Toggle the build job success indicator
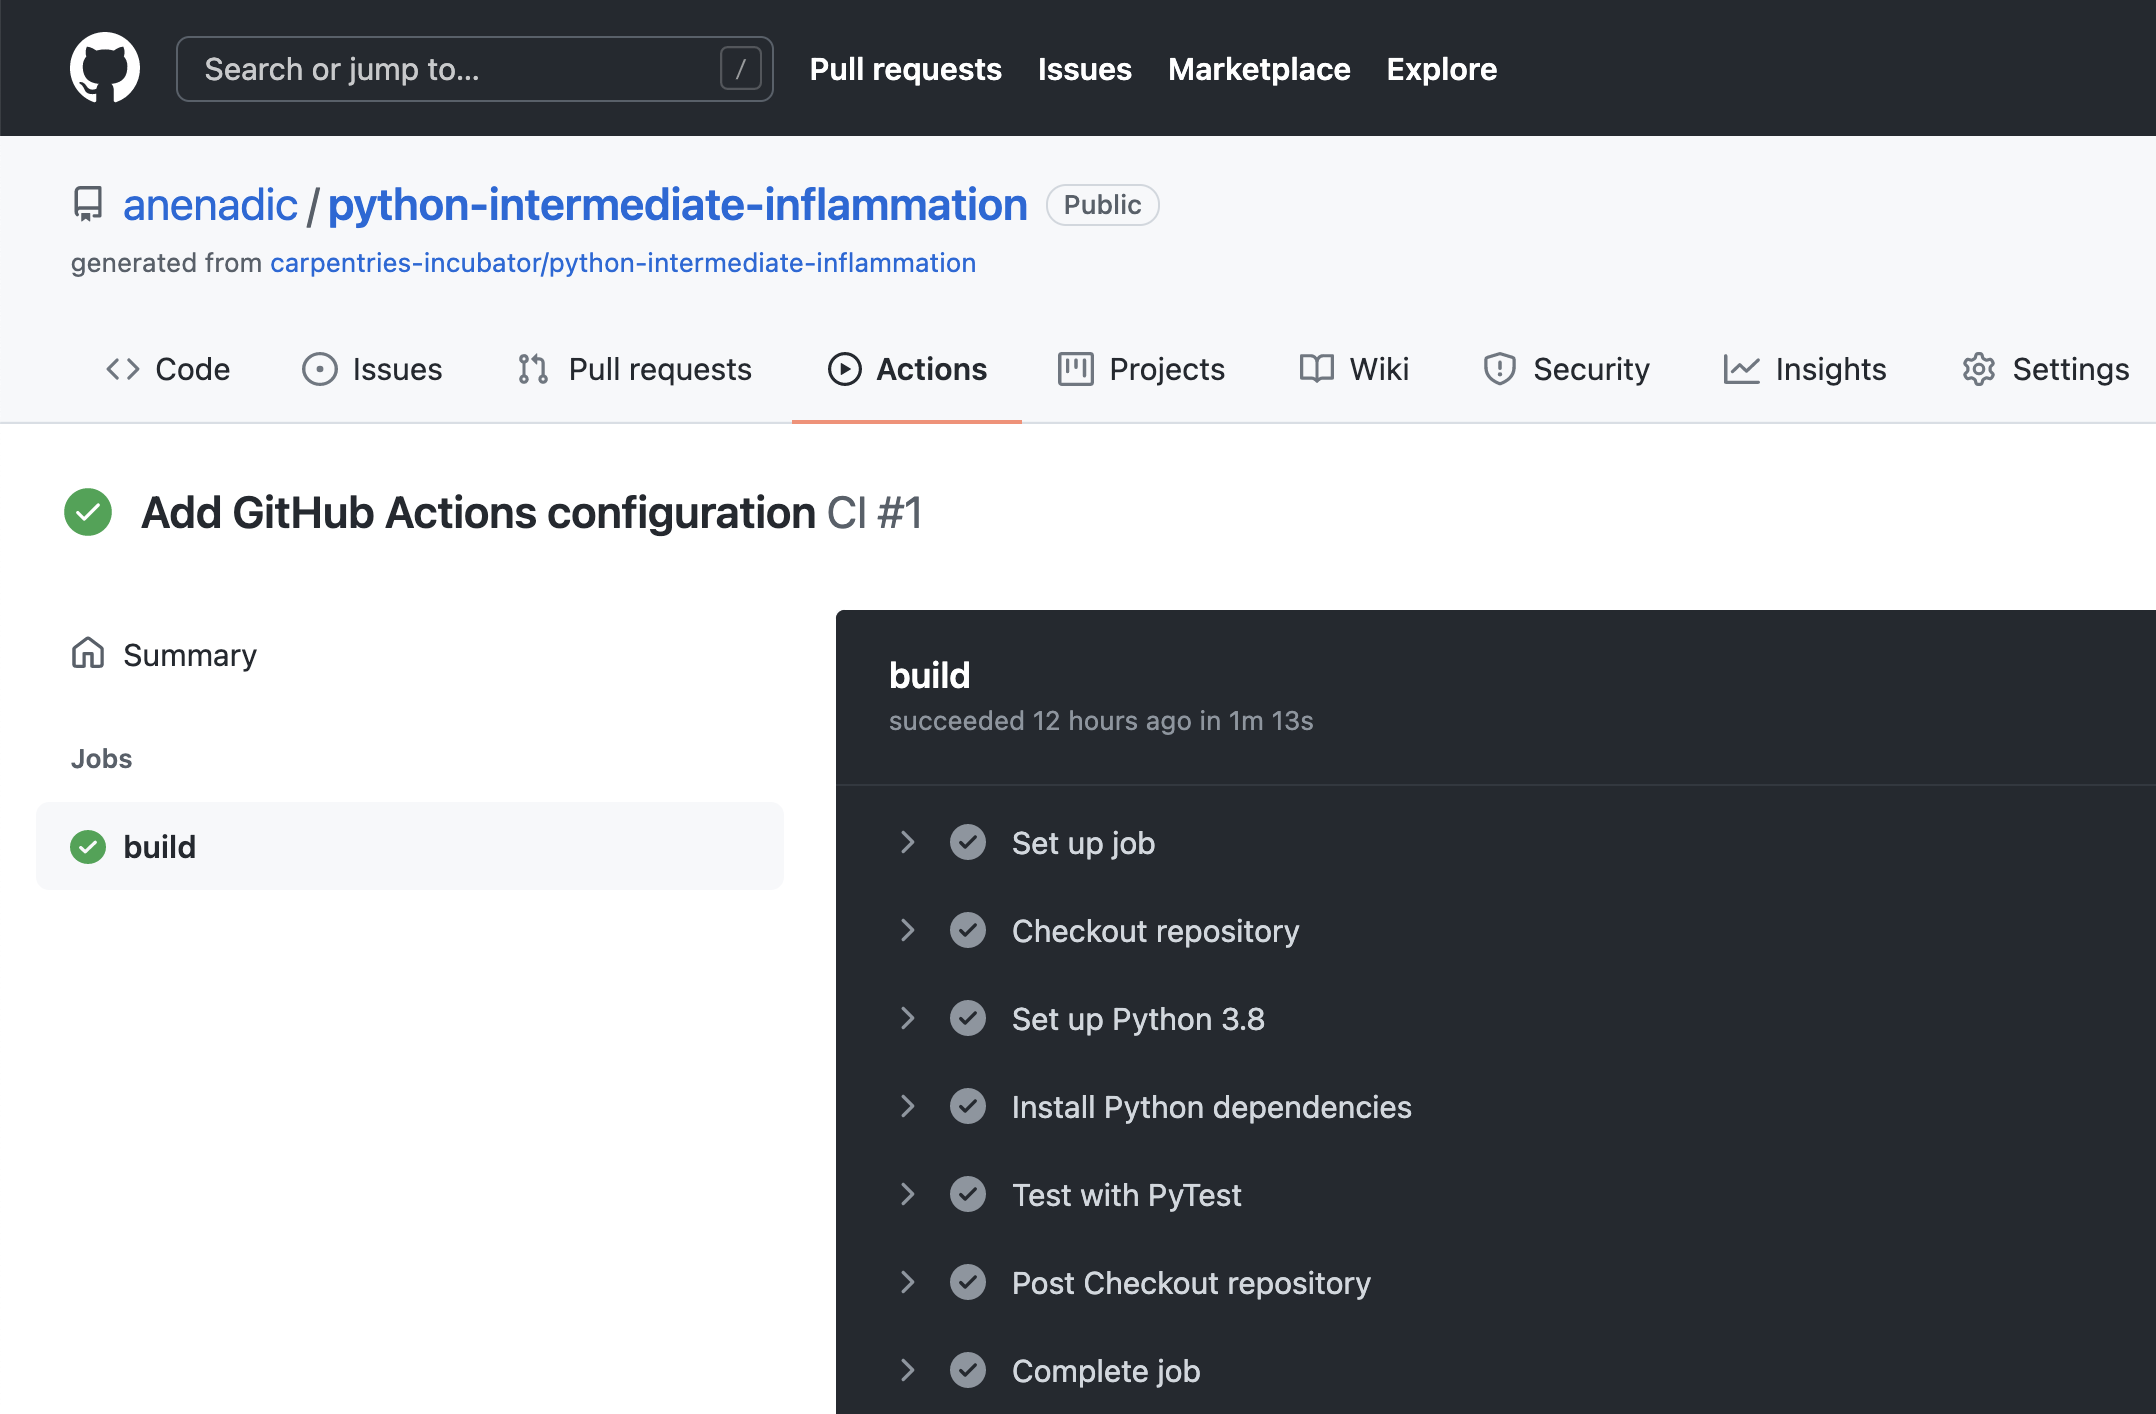Image resolution: width=2156 pixels, height=1414 pixels. (x=87, y=846)
